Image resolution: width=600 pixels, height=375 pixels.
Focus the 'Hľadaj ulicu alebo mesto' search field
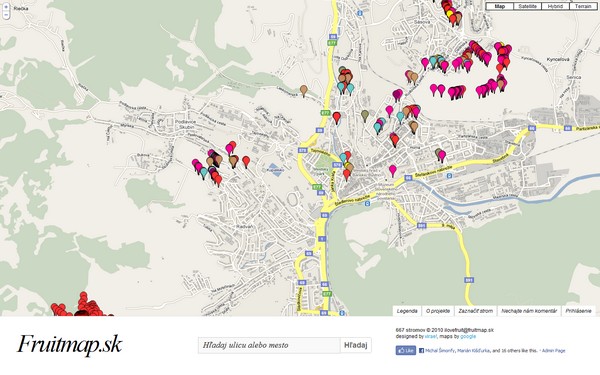(x=269, y=345)
